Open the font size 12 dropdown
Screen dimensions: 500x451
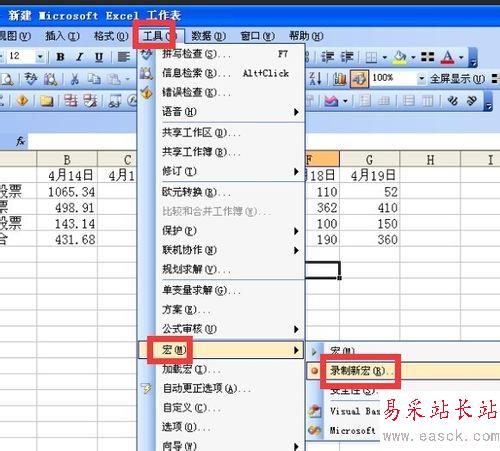click(40, 57)
